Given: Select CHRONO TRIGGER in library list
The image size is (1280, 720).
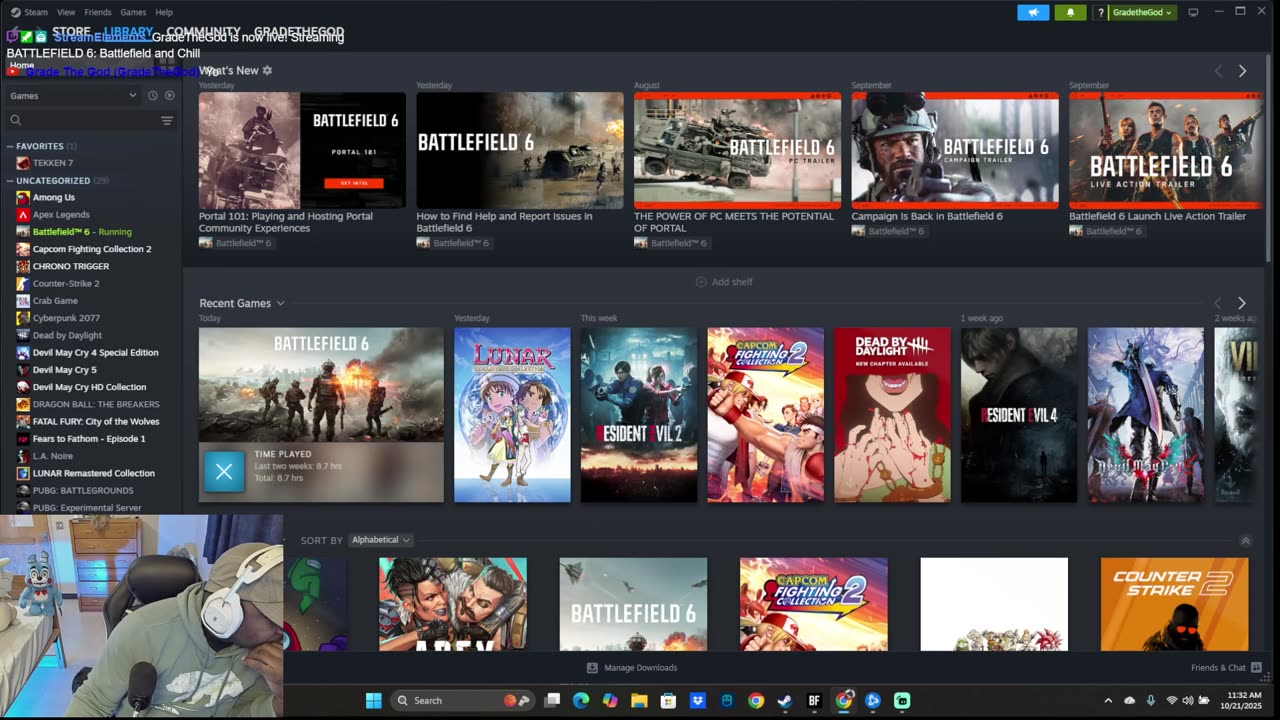Looking at the screenshot, I should (x=71, y=266).
